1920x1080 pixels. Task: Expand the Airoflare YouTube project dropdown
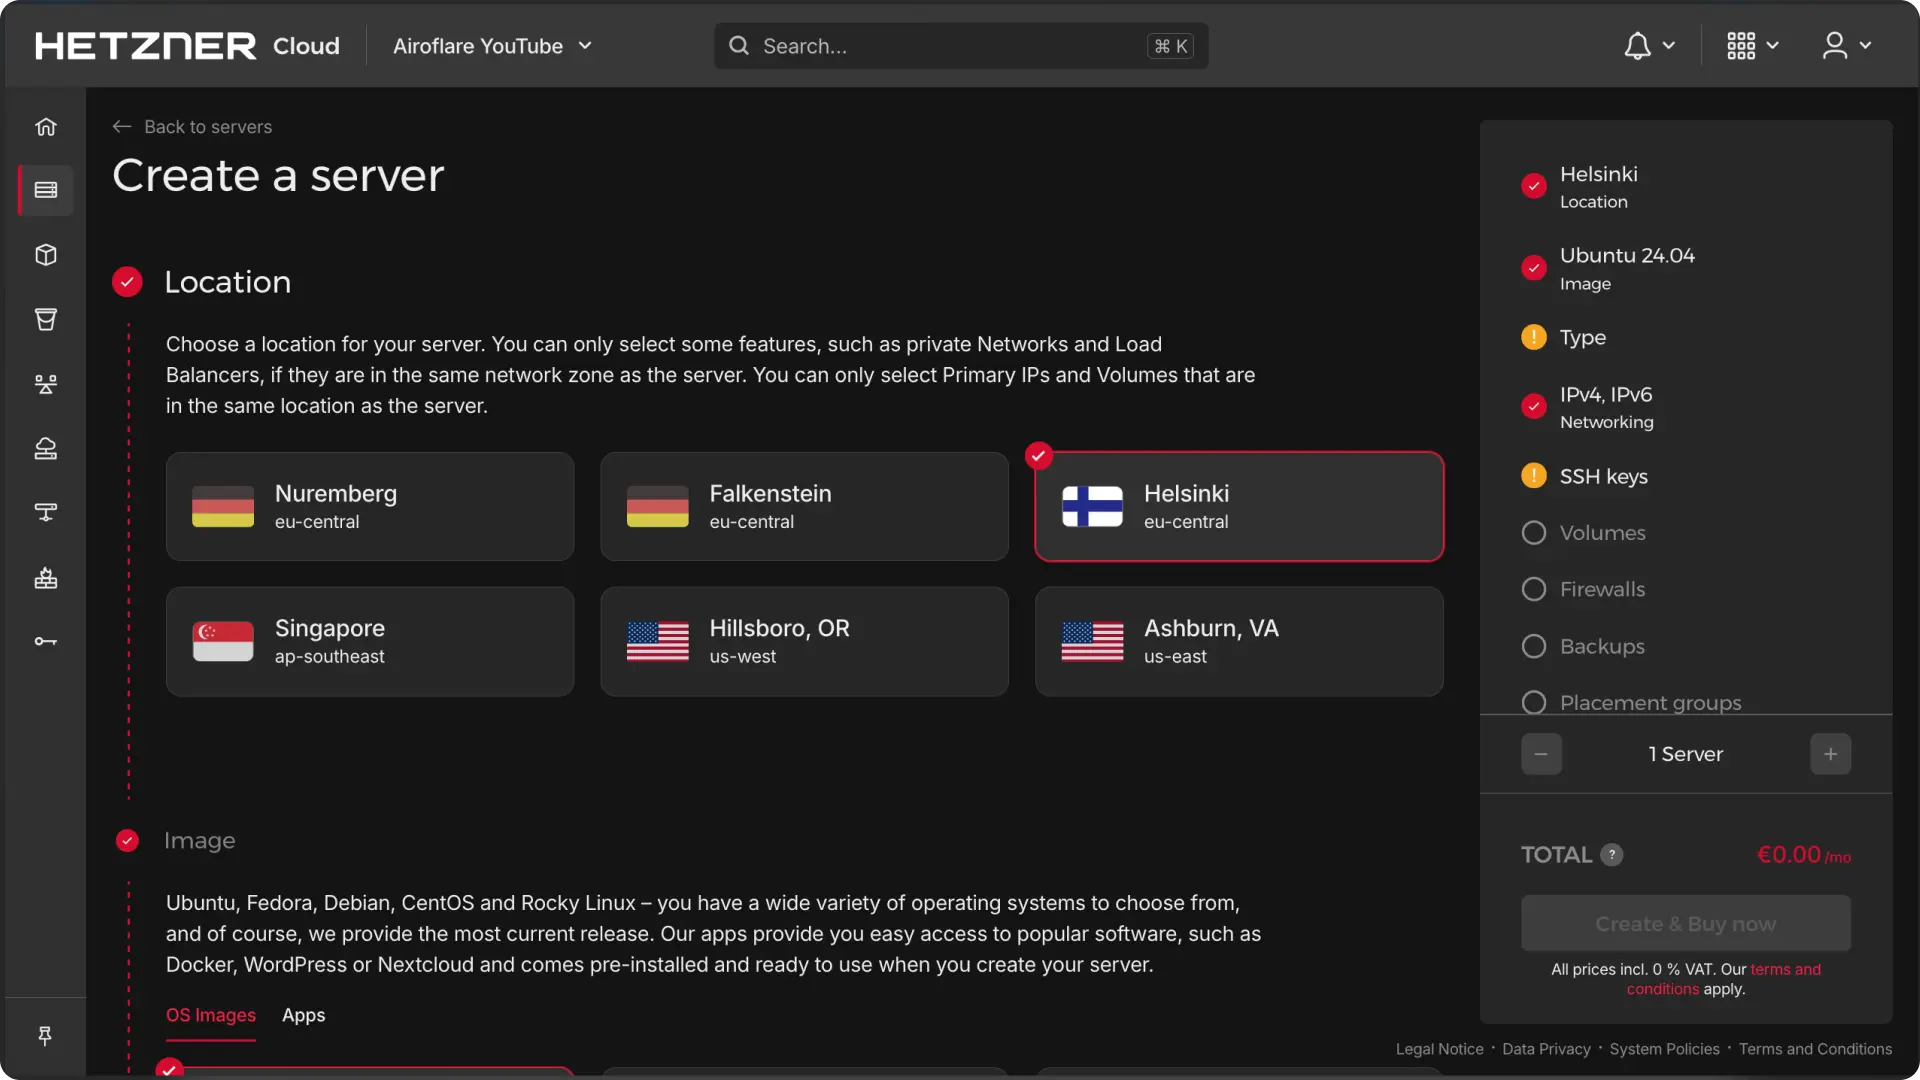pyautogui.click(x=492, y=46)
